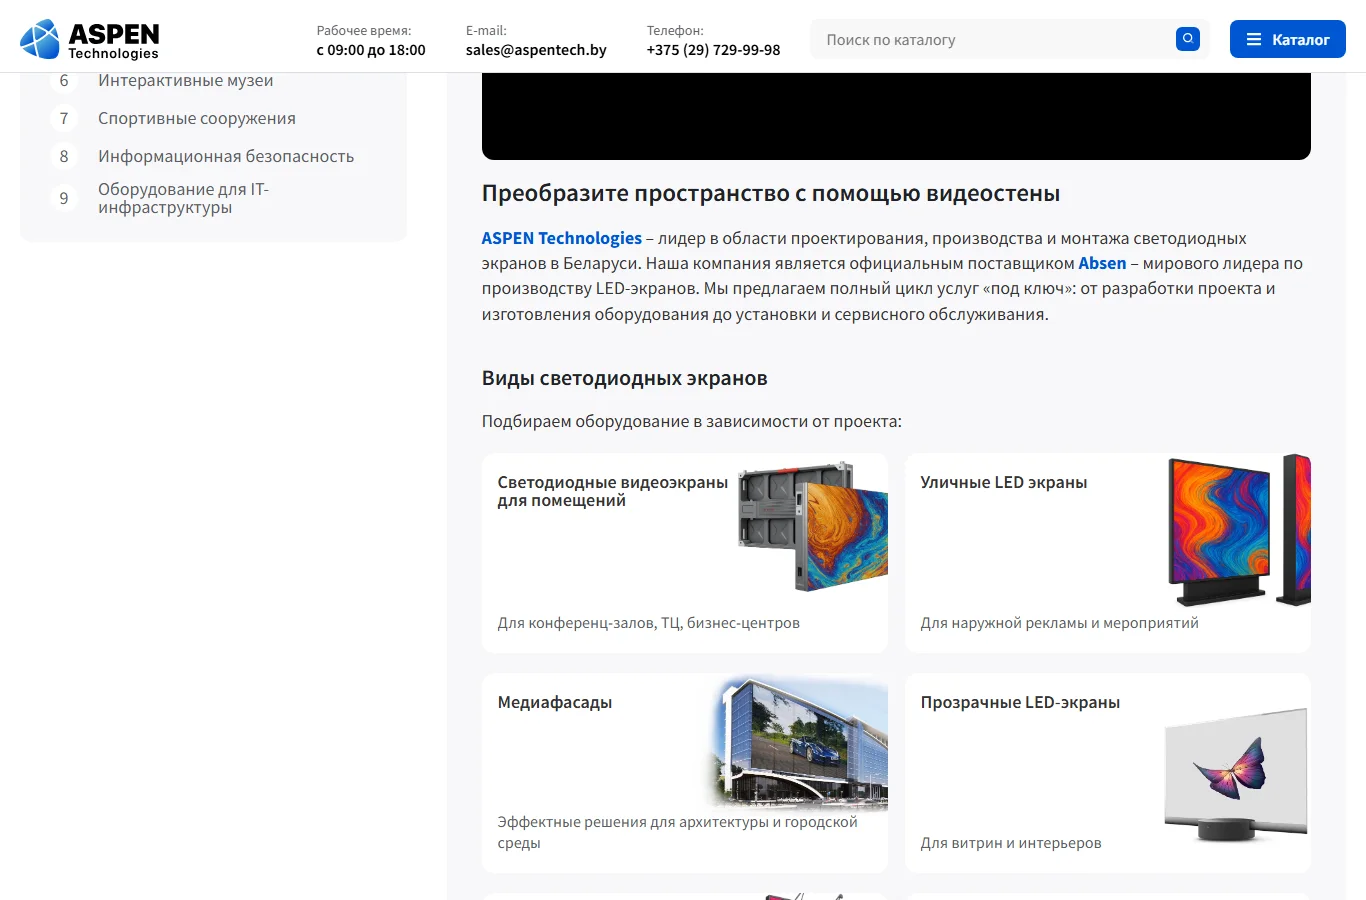Click text Для витрин и интерьеров
The width and height of the screenshot is (1366, 900).
point(1011,843)
